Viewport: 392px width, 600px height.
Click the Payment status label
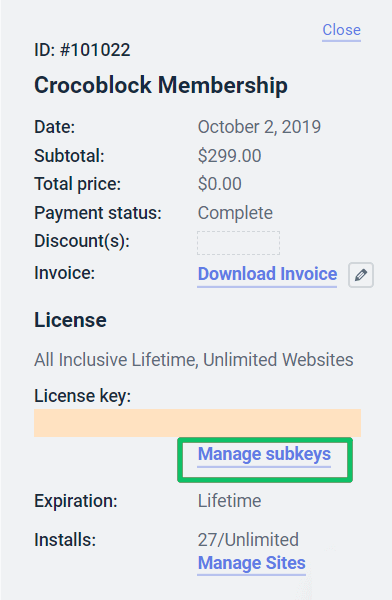pos(98,213)
